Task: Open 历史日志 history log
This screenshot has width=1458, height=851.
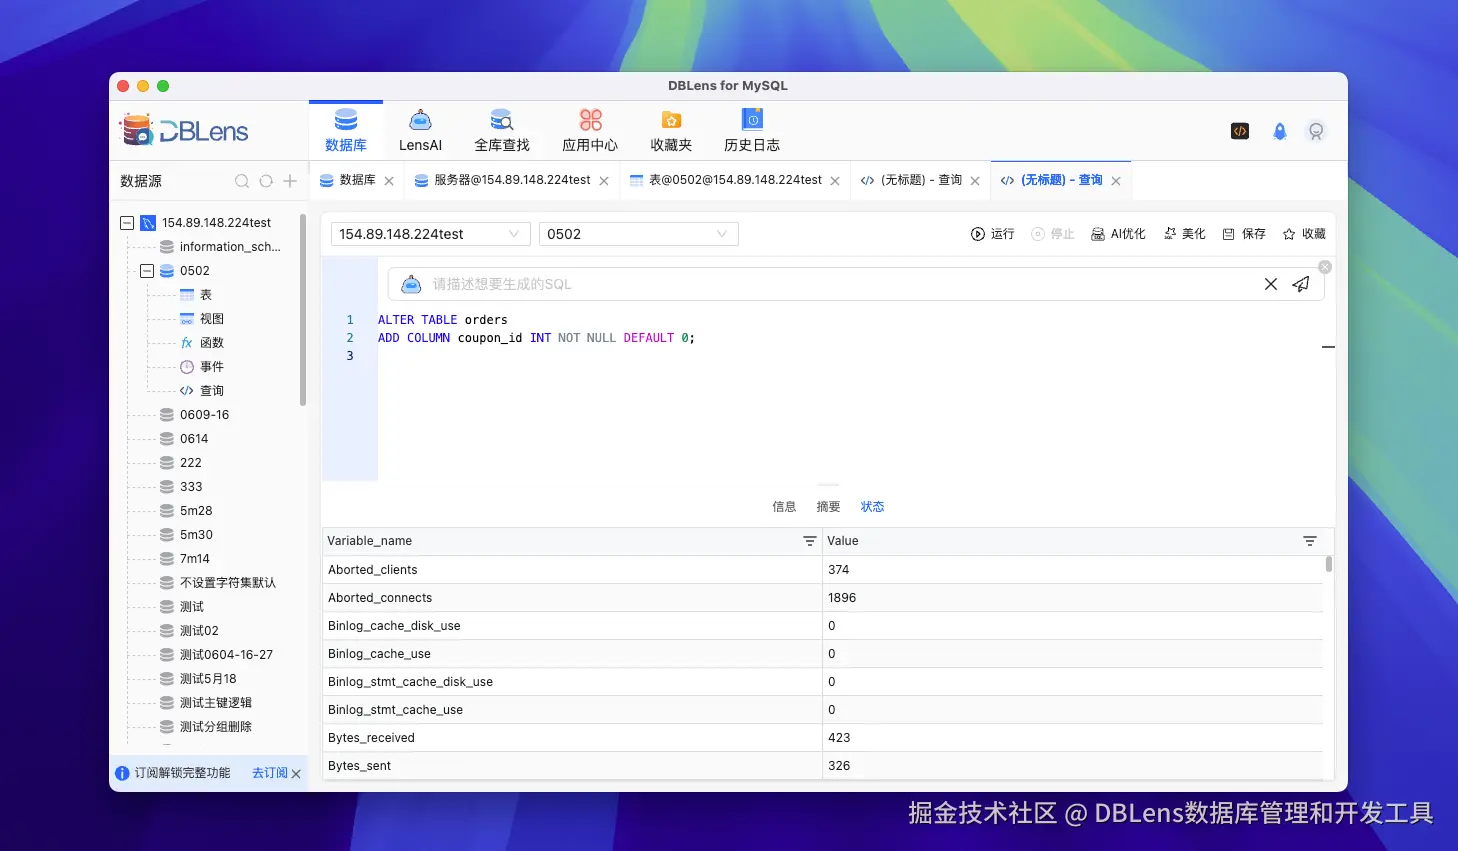Action: click(752, 130)
